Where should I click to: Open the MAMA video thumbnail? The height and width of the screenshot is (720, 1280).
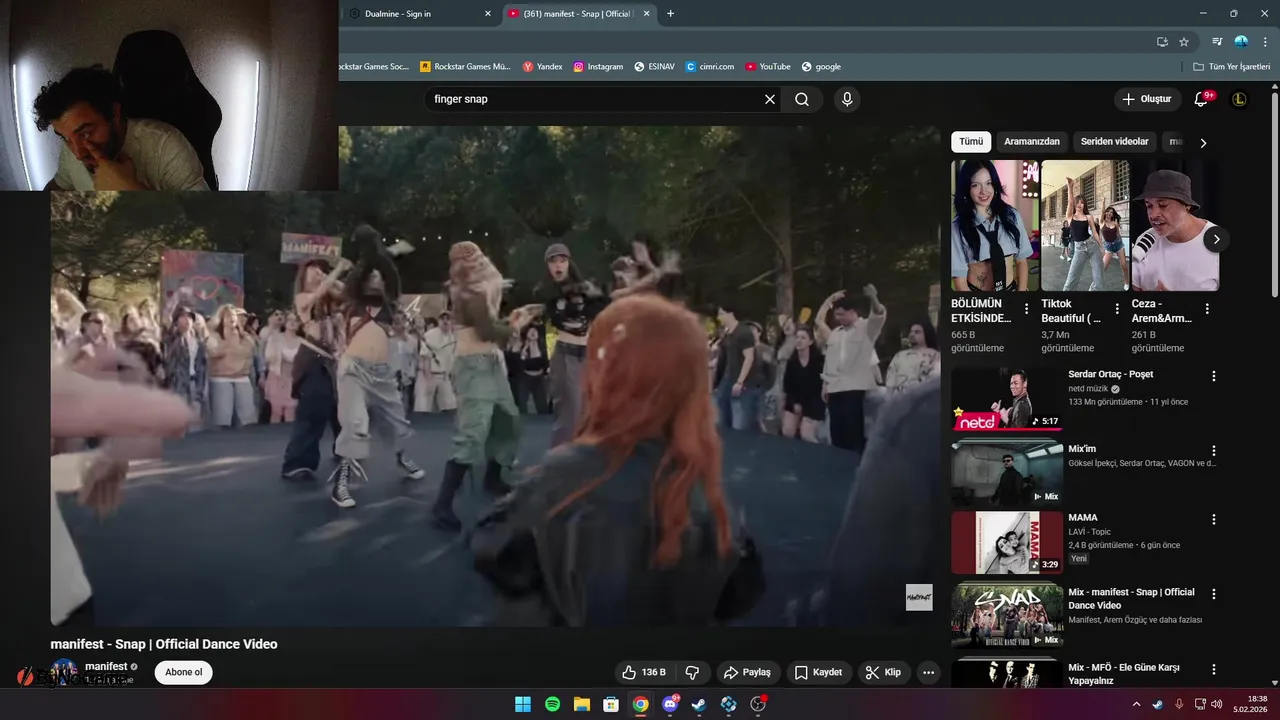(x=1007, y=543)
